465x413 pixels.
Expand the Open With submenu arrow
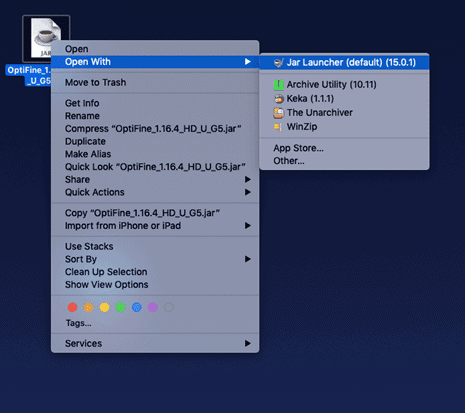248,62
